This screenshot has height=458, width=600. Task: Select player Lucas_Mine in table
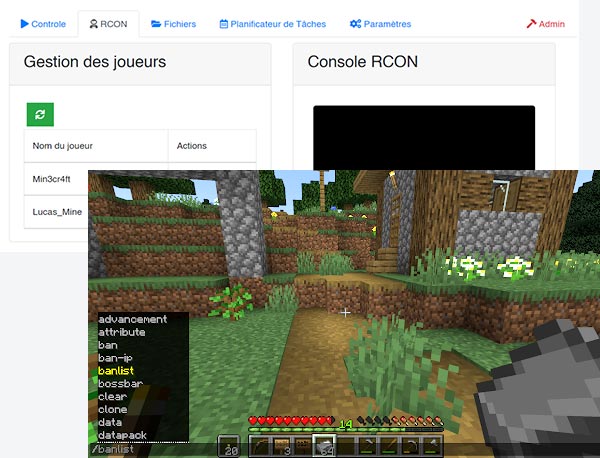[57, 212]
